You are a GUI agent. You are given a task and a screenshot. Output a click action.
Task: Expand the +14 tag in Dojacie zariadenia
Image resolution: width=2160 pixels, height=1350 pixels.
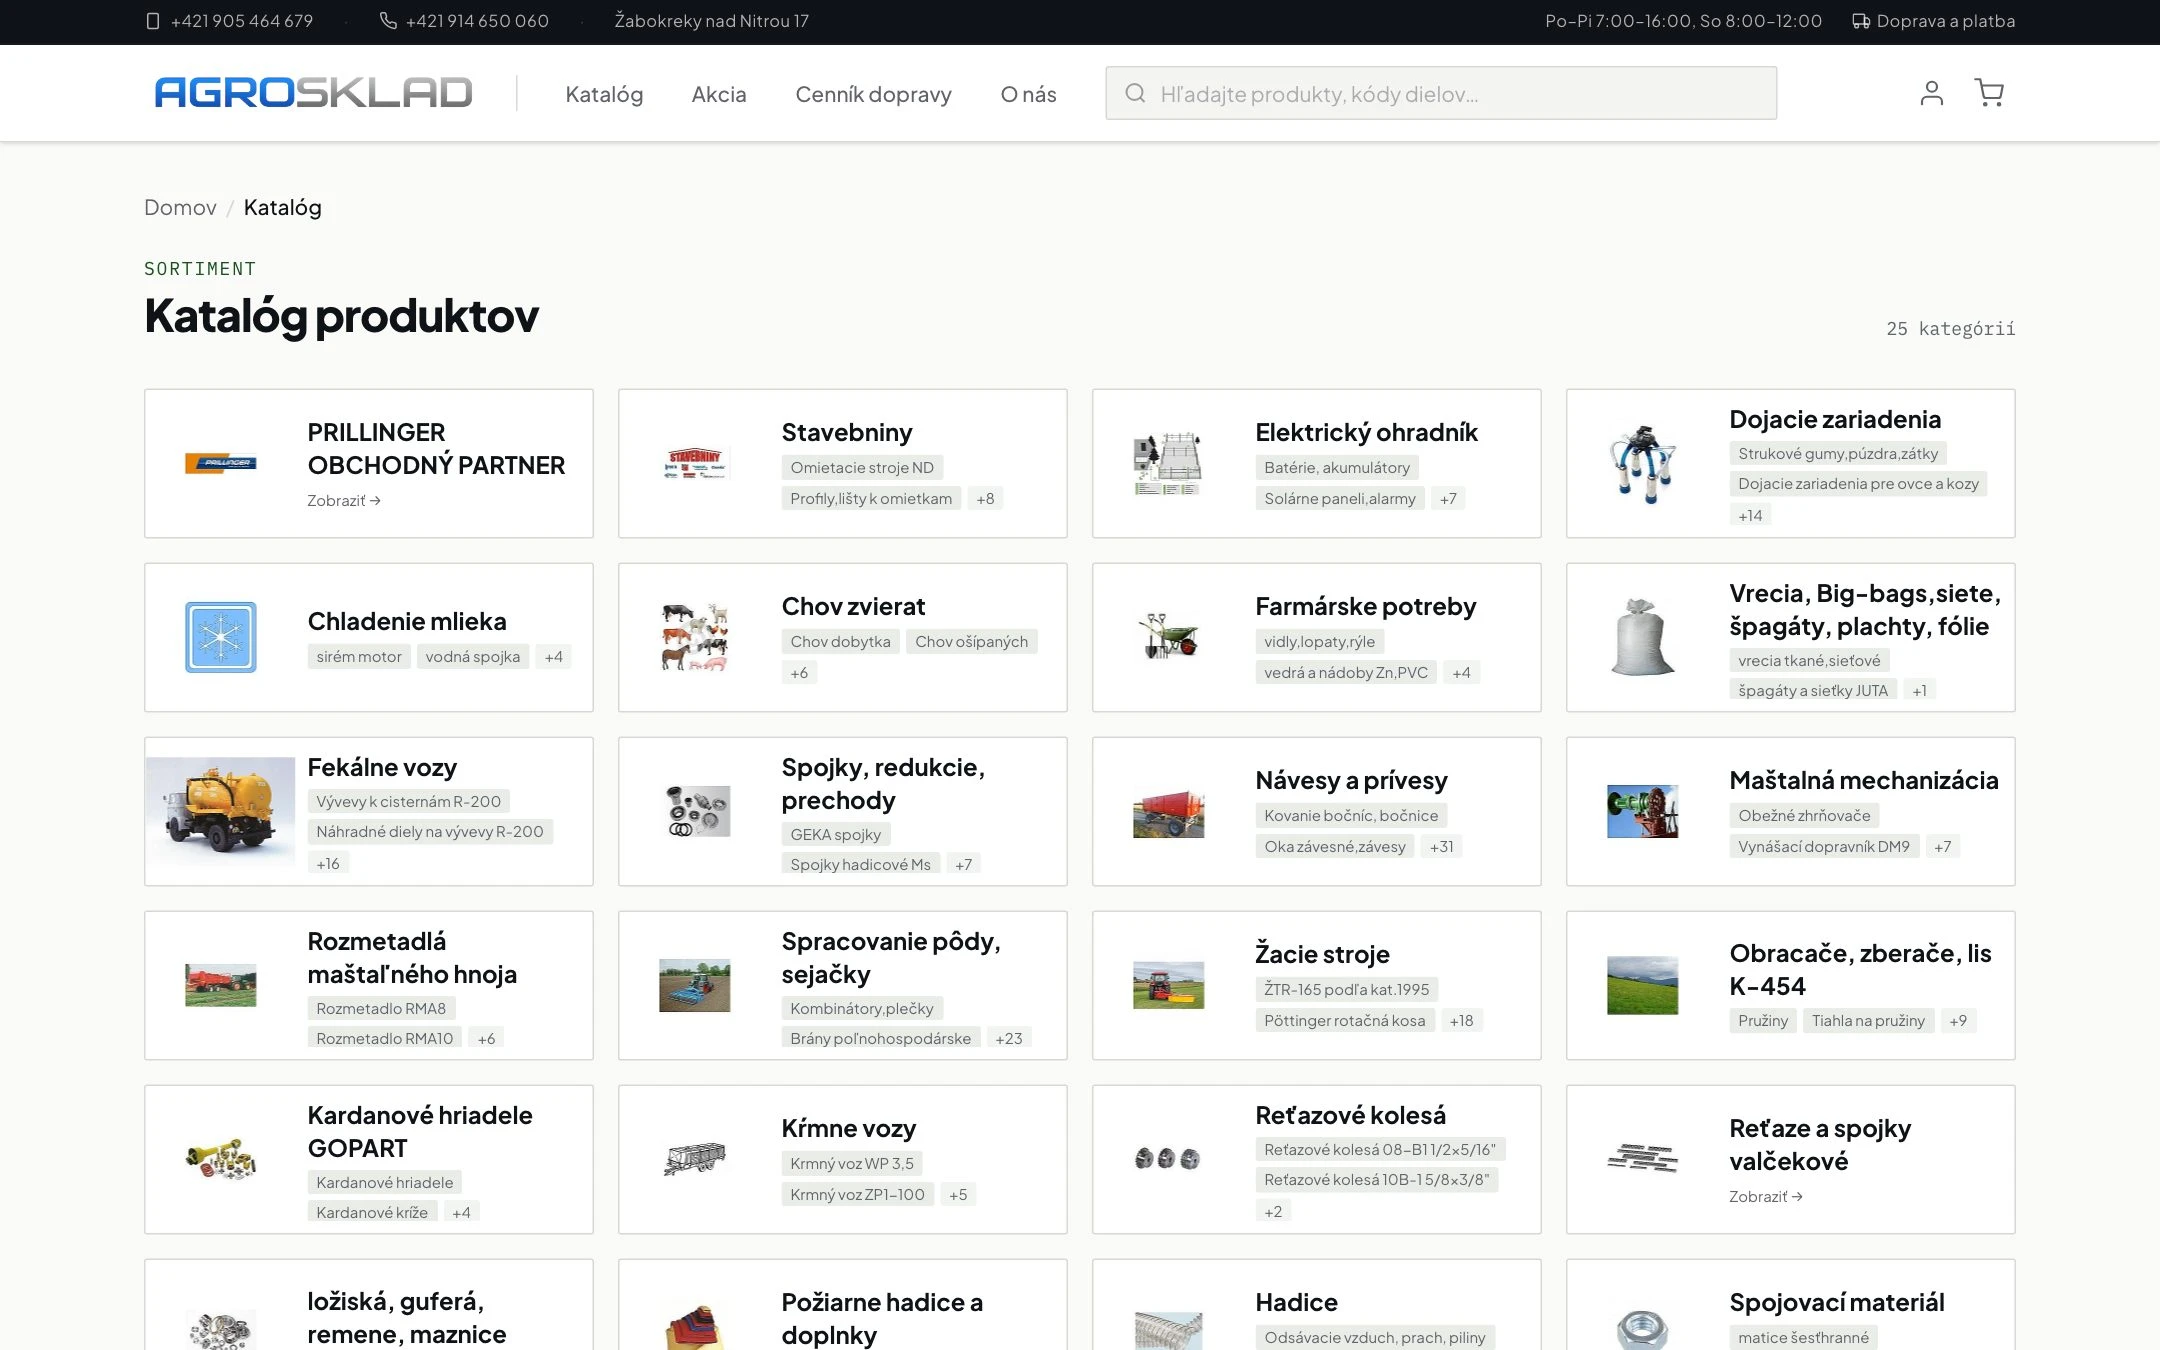click(1750, 515)
